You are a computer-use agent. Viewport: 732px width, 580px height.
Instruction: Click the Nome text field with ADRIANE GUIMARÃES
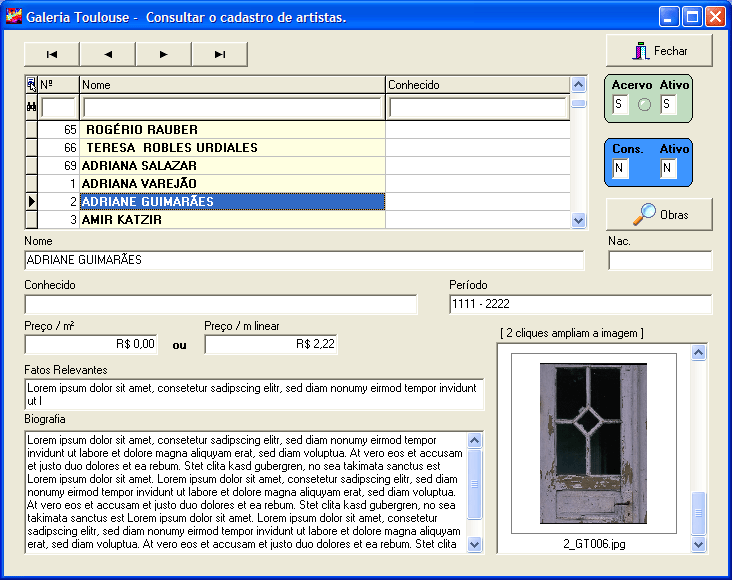[304, 260]
